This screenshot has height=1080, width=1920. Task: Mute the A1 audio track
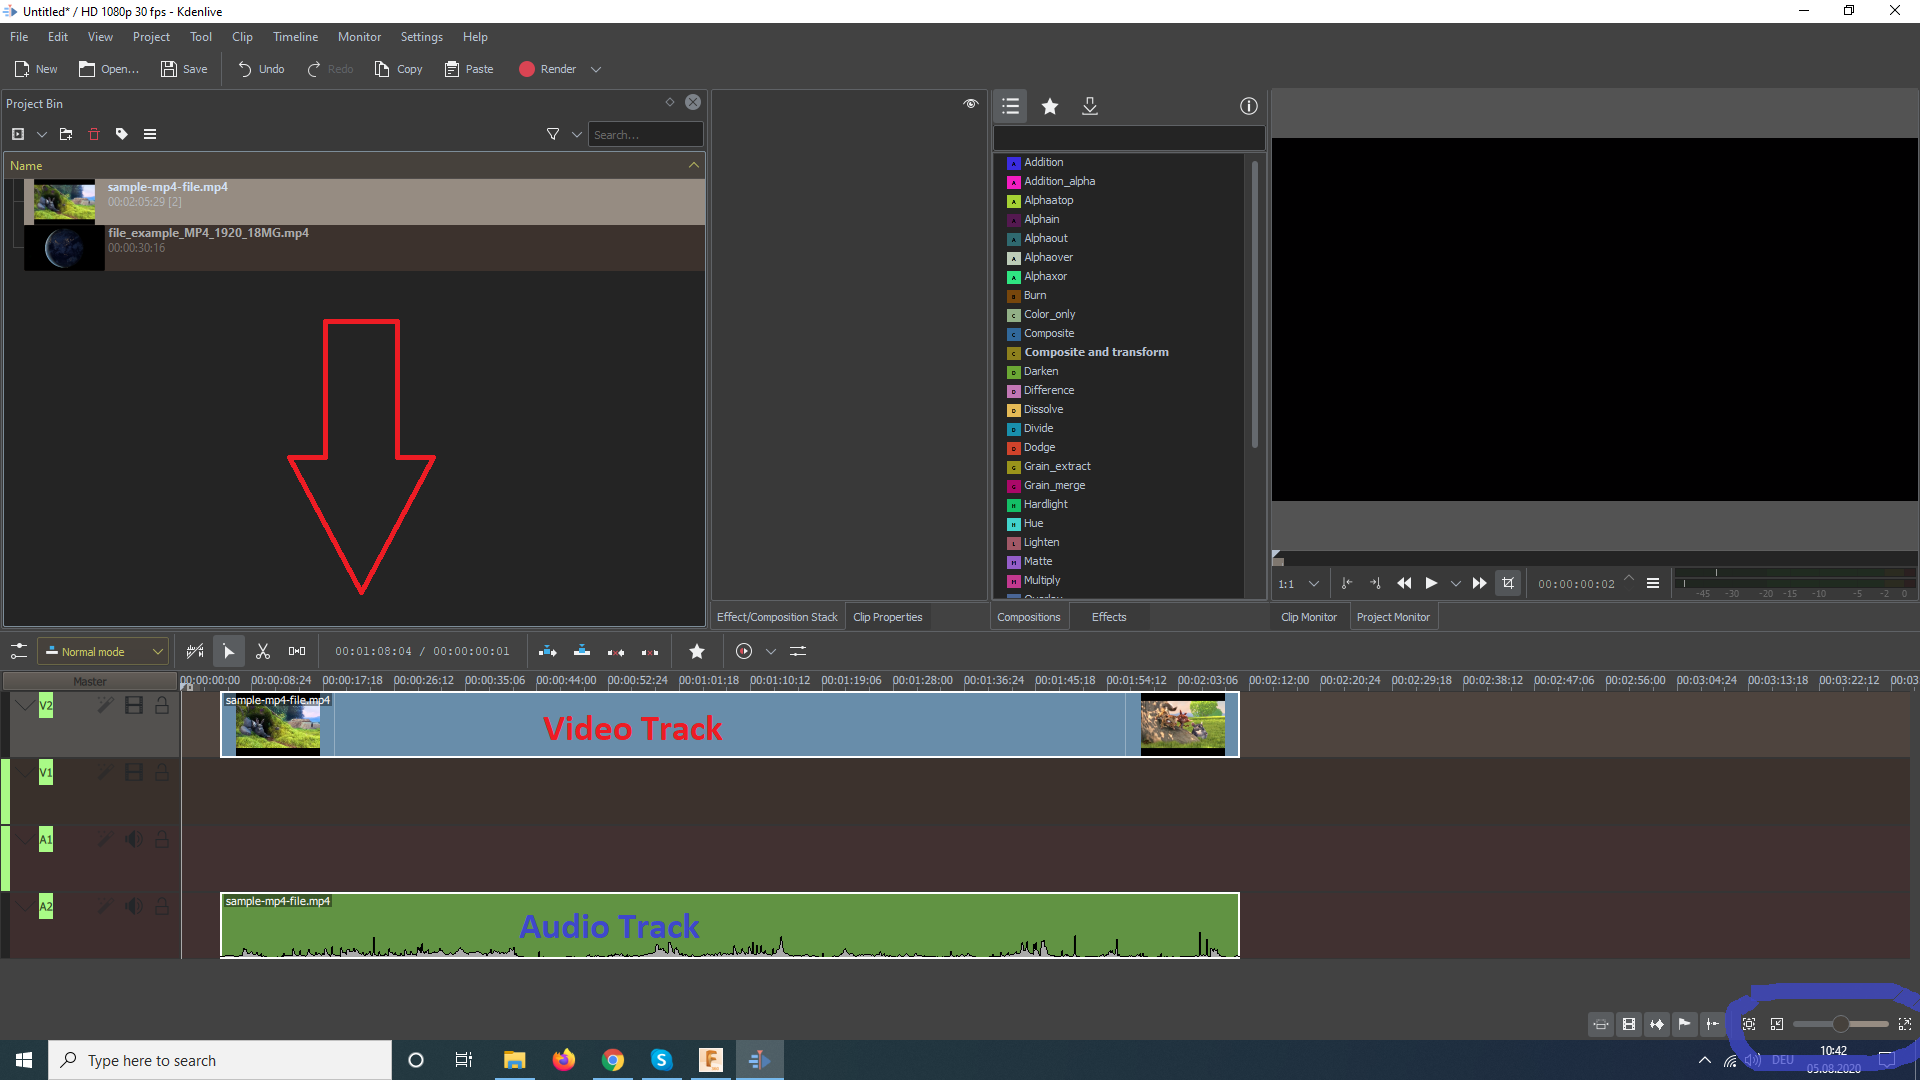(133, 839)
